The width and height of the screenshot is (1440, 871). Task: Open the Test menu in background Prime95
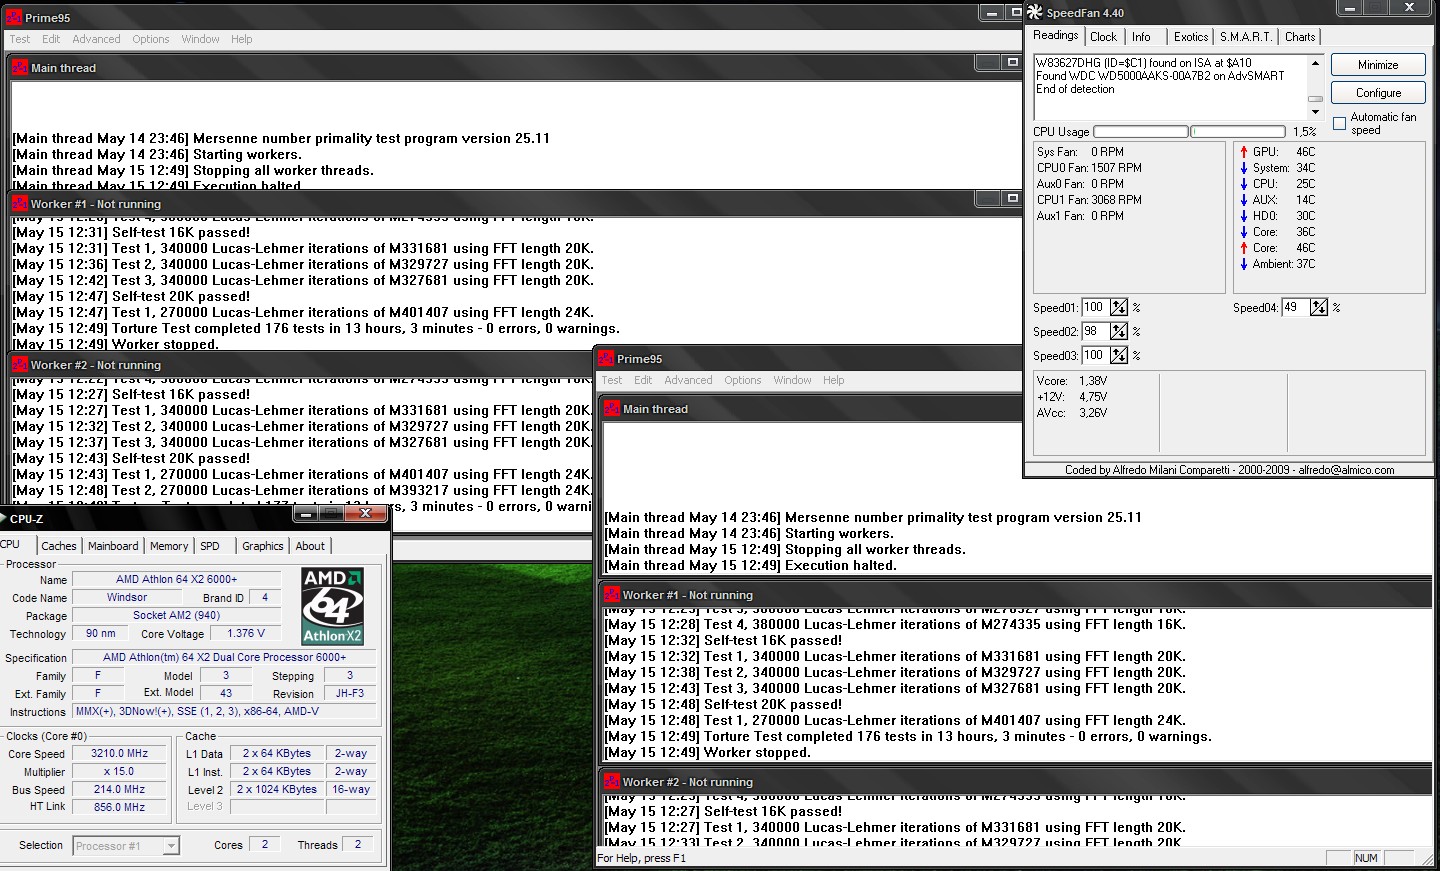click(x=20, y=39)
